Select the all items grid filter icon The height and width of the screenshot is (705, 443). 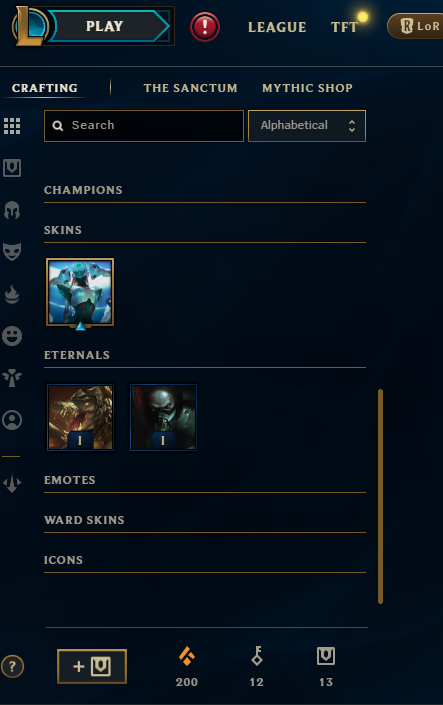(x=12, y=126)
